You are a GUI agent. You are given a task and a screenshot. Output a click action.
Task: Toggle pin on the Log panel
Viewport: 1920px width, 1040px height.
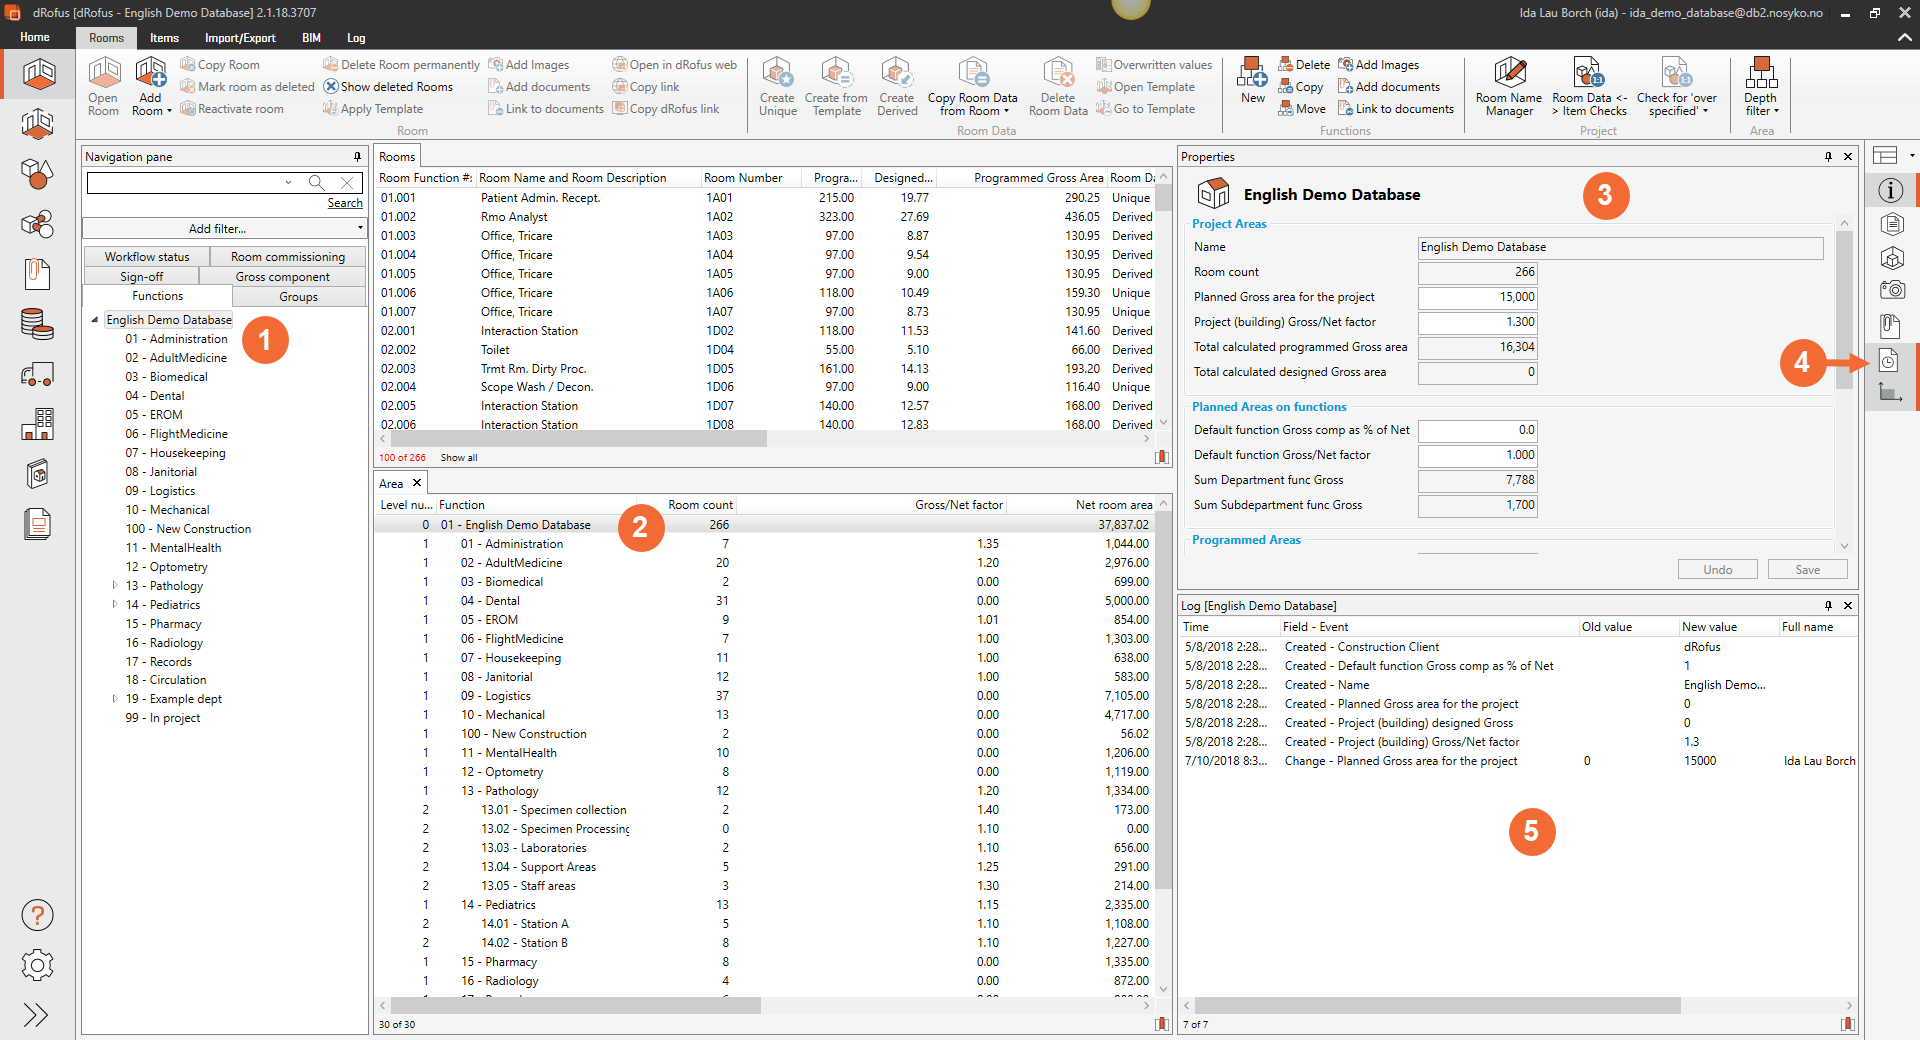(1828, 606)
